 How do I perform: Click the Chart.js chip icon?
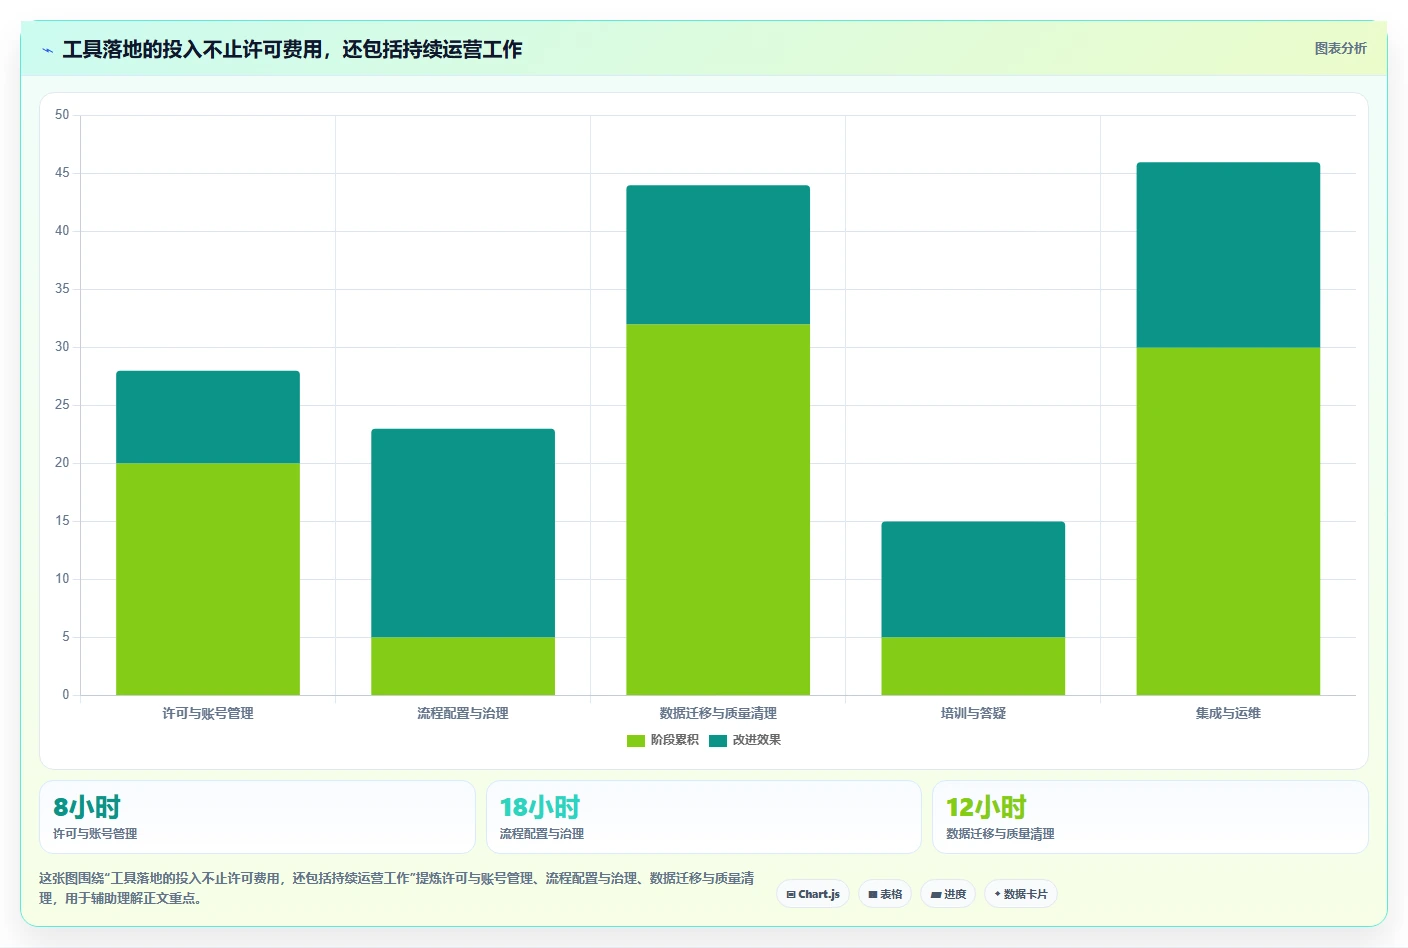(791, 895)
